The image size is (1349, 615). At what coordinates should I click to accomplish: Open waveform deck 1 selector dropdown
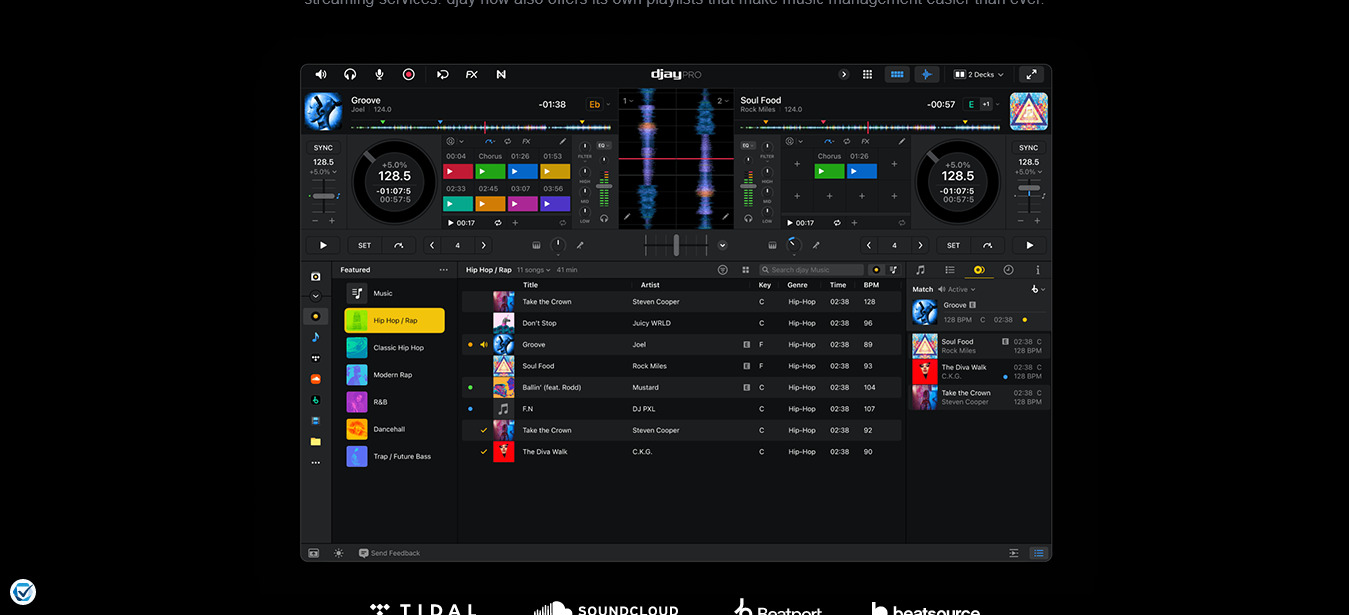coord(628,101)
